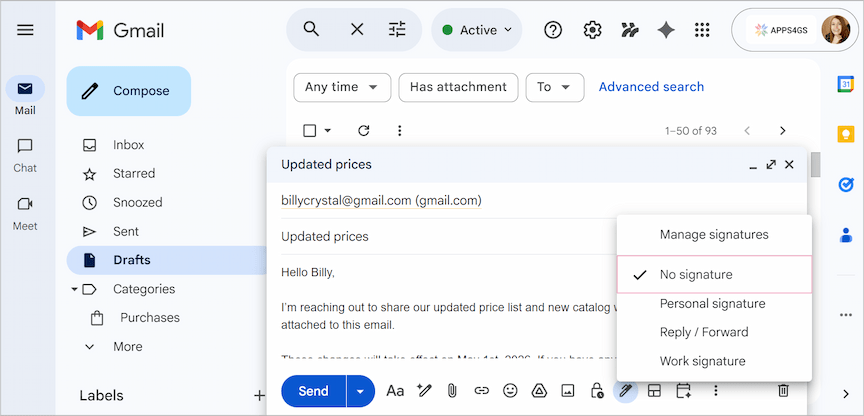The height and width of the screenshot is (416, 864).
Task: Show search options sliders icon
Action: pyautogui.click(x=397, y=30)
